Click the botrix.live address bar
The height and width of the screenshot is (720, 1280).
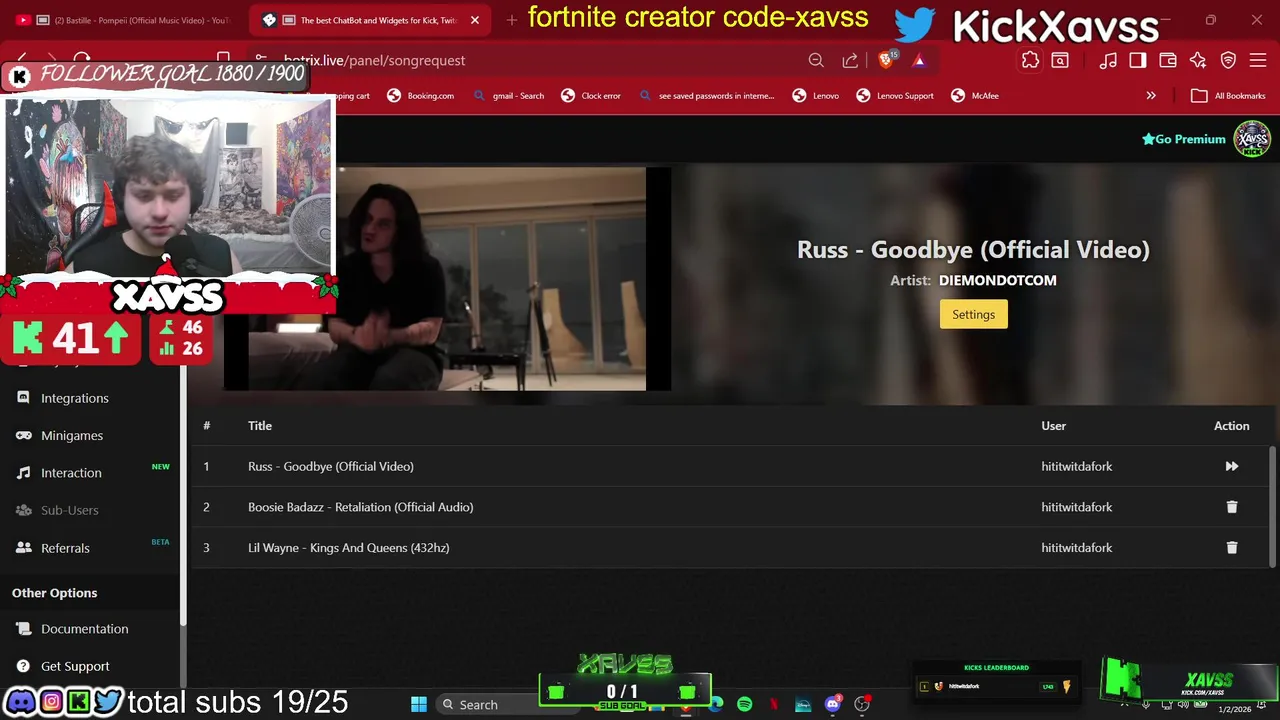[530, 60]
